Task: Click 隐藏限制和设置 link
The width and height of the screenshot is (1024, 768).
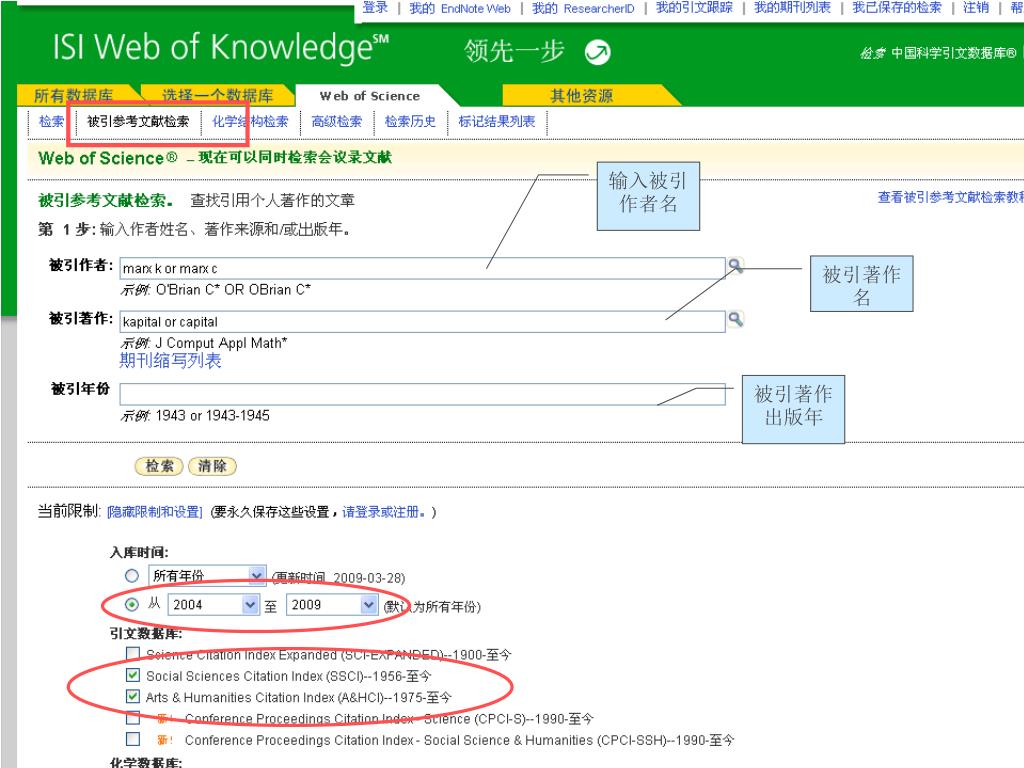Action: pos(155,512)
